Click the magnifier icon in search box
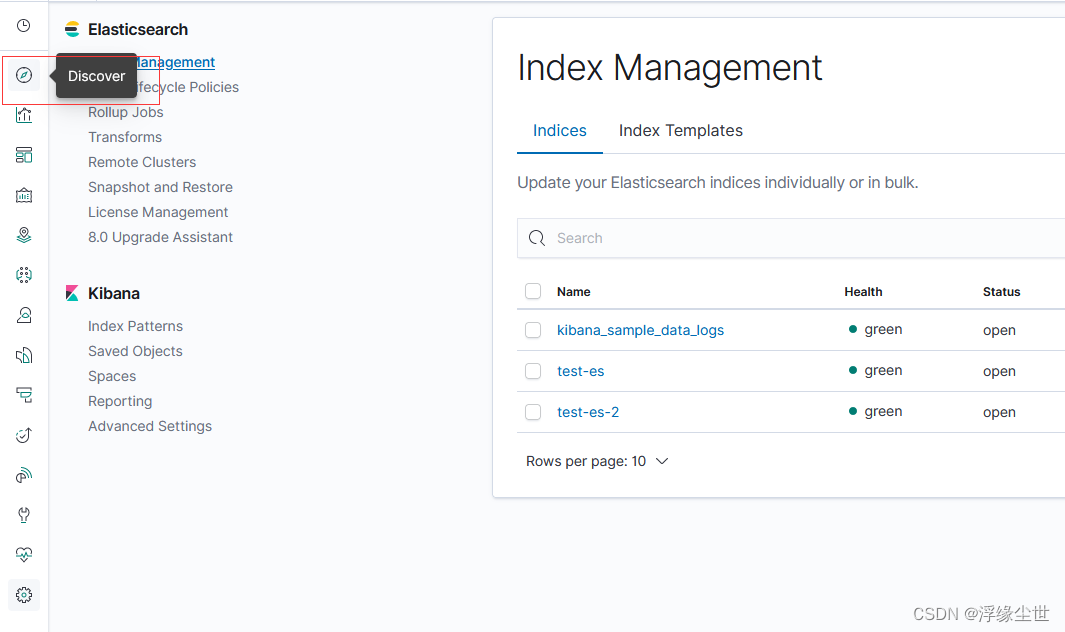Screen dimensions: 1065x632 [537, 238]
